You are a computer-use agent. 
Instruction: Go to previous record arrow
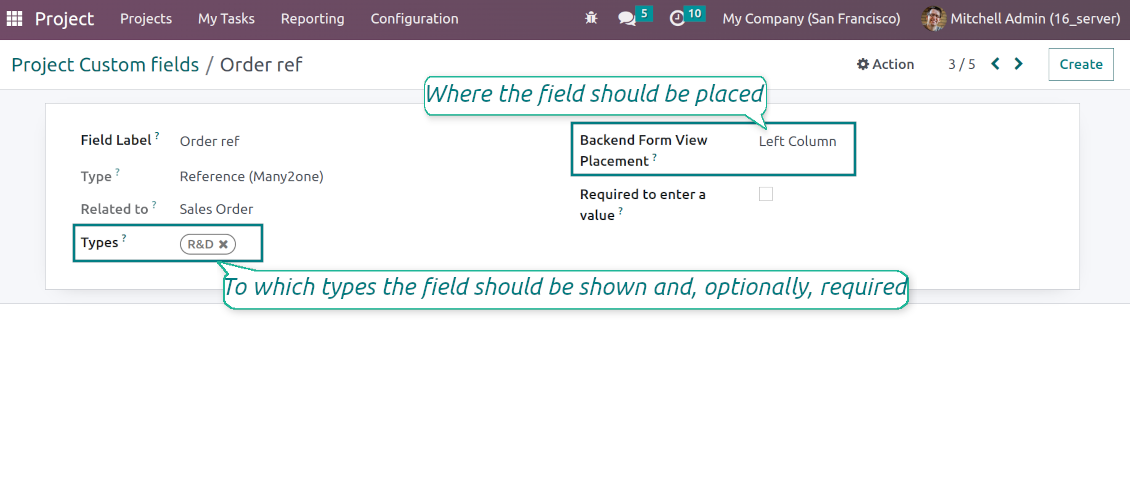coord(995,64)
